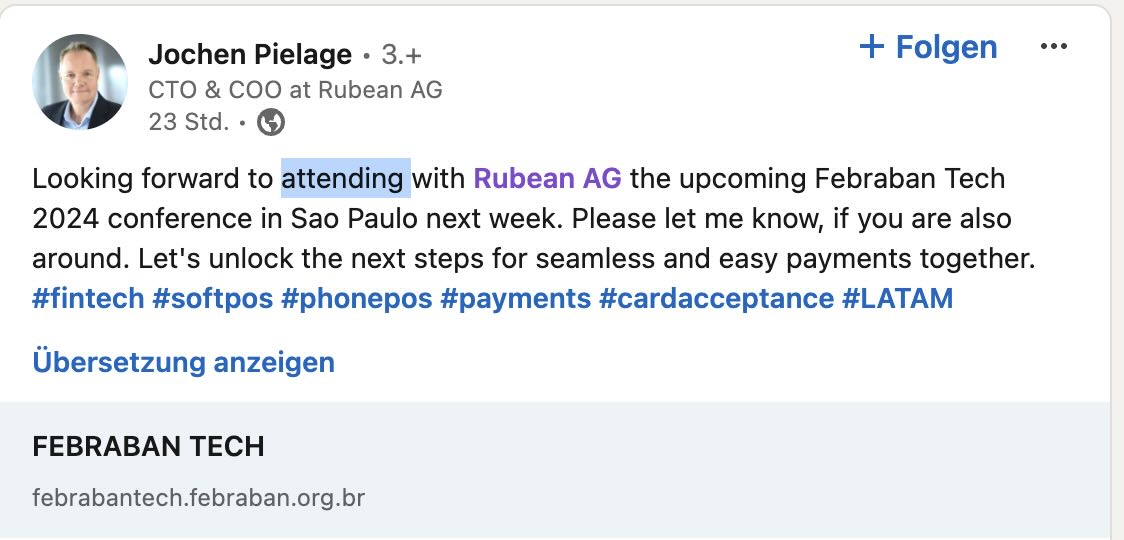
Task: Click the febrabantech.febraban.org.br URL
Action: [198, 497]
